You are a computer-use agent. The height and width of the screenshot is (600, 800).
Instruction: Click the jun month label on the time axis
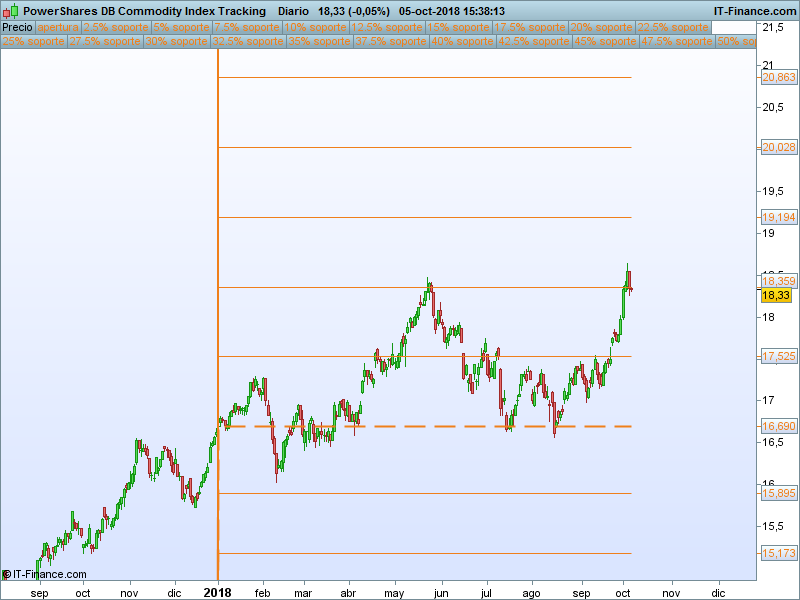click(x=441, y=594)
